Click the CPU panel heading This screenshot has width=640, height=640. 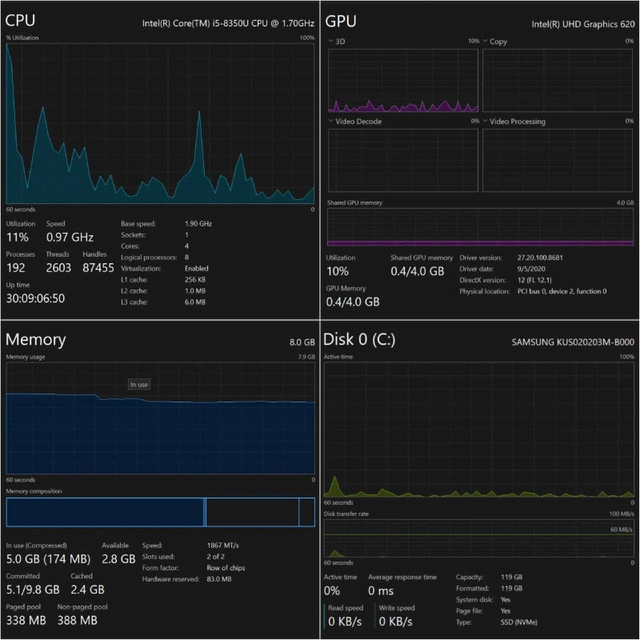[x=22, y=19]
